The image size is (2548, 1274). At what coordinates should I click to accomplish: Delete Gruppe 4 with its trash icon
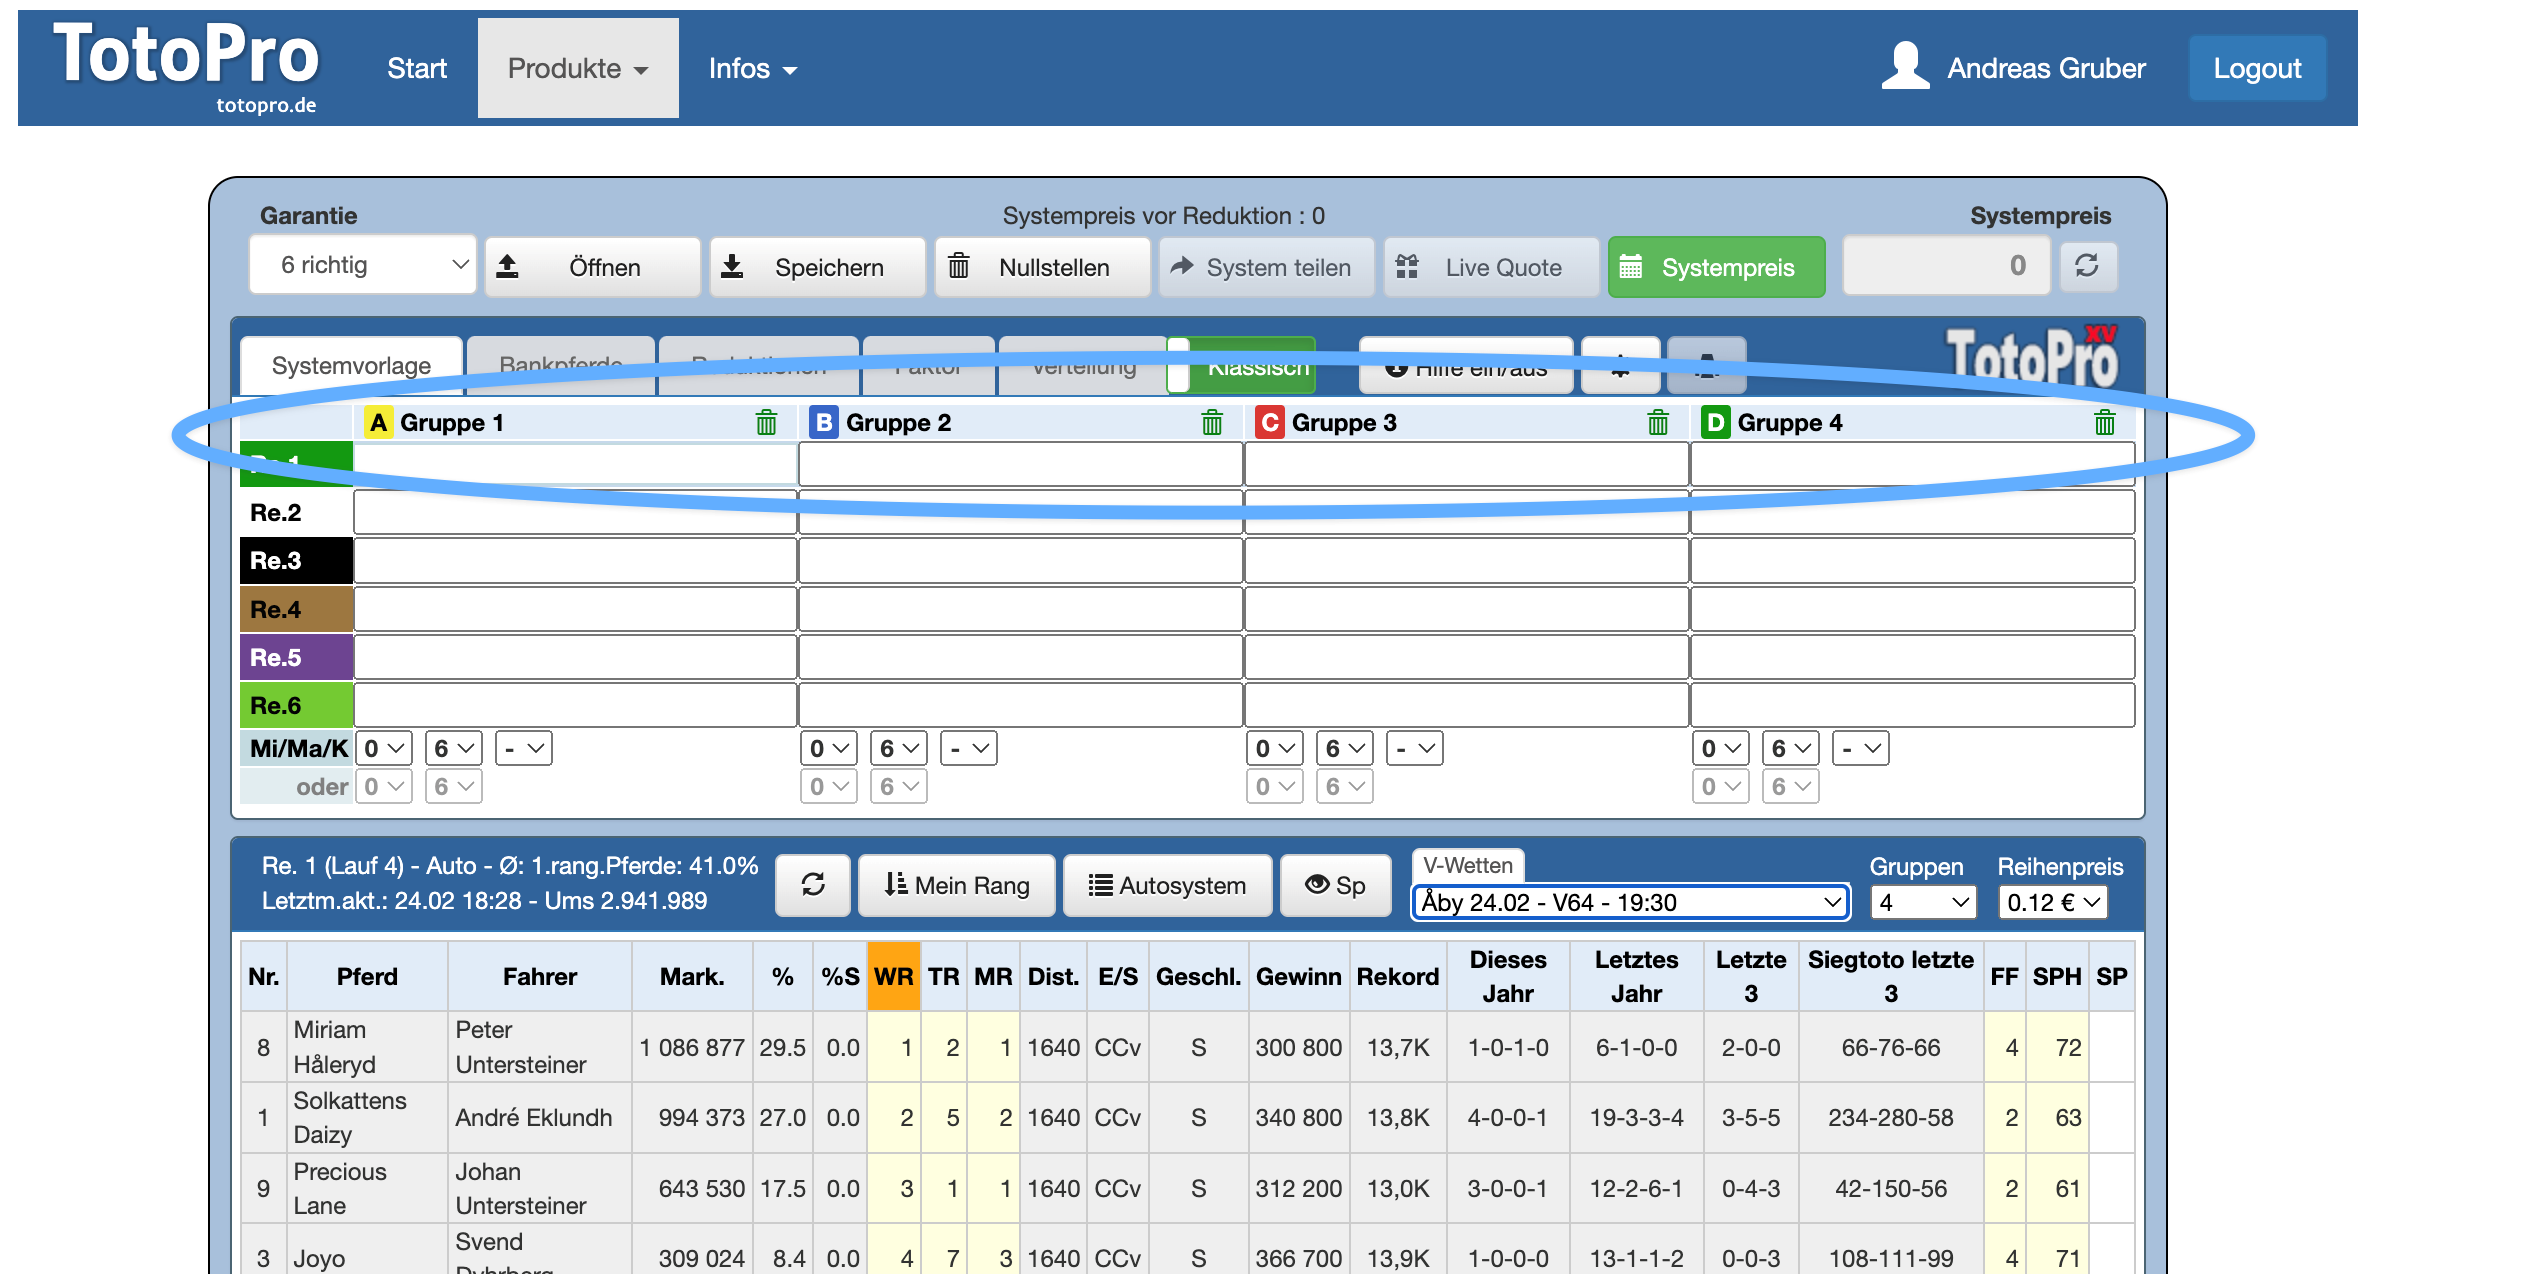[2104, 423]
